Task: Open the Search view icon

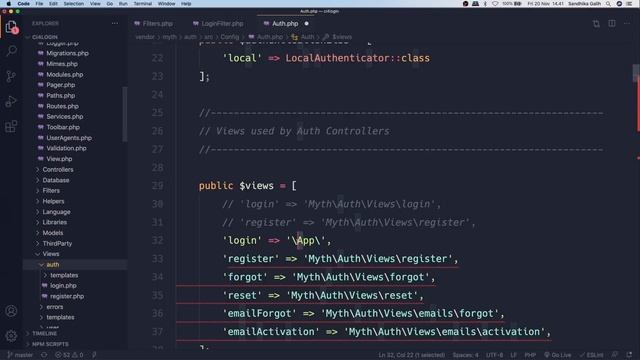Action: coord(11,51)
